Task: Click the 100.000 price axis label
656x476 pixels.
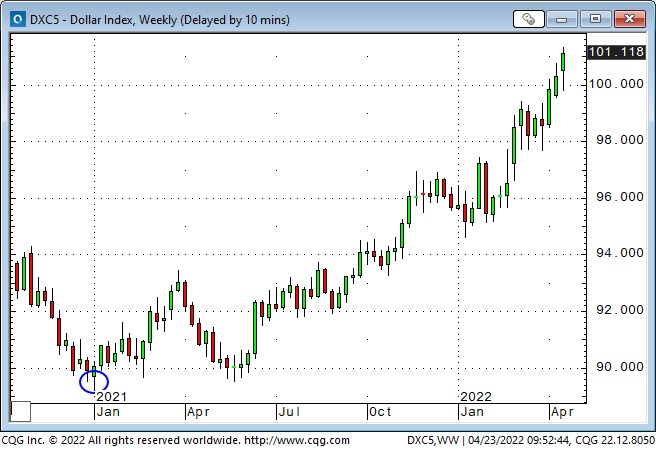Action: (x=616, y=84)
